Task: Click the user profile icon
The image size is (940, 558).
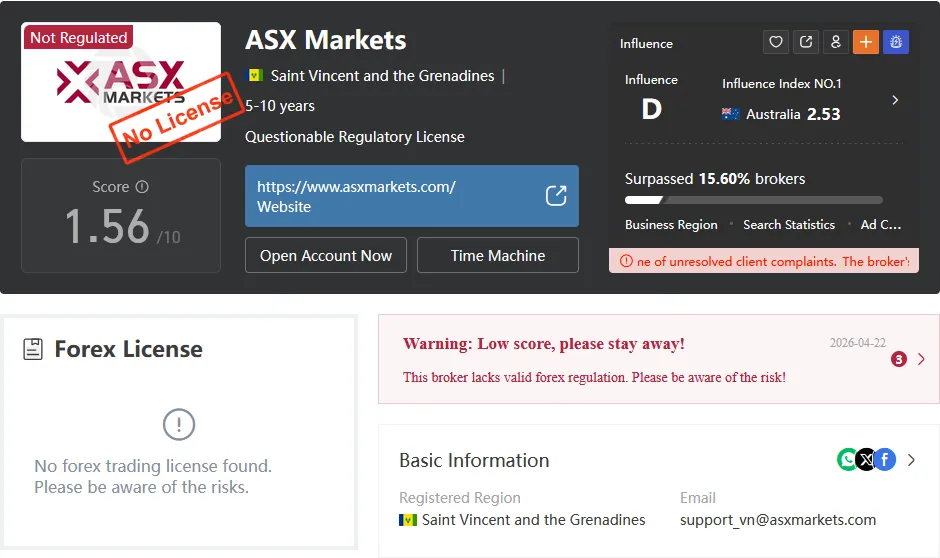Action: [x=836, y=42]
